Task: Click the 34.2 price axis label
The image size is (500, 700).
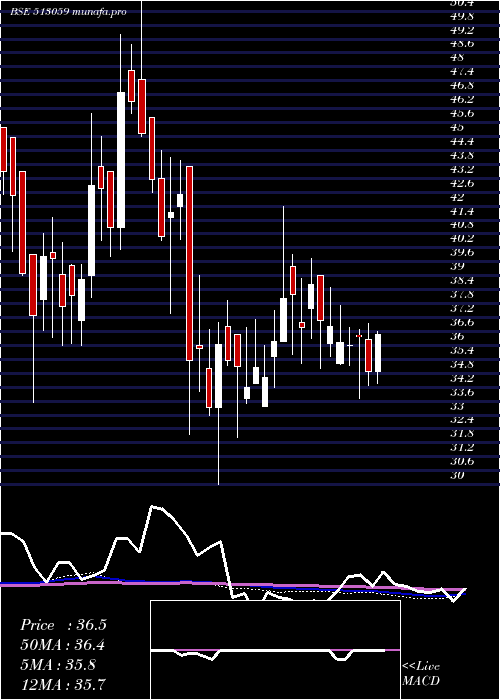Action: (x=462, y=378)
